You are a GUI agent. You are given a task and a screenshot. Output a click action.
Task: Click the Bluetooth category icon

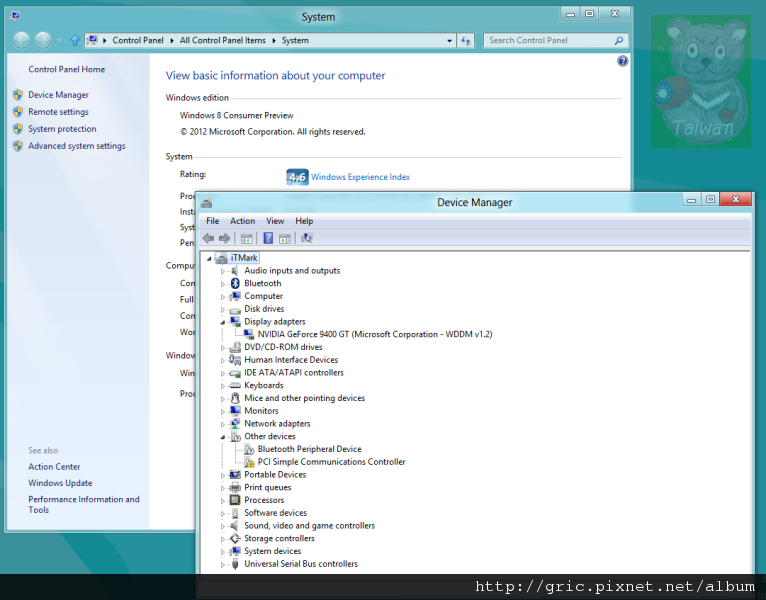235,283
